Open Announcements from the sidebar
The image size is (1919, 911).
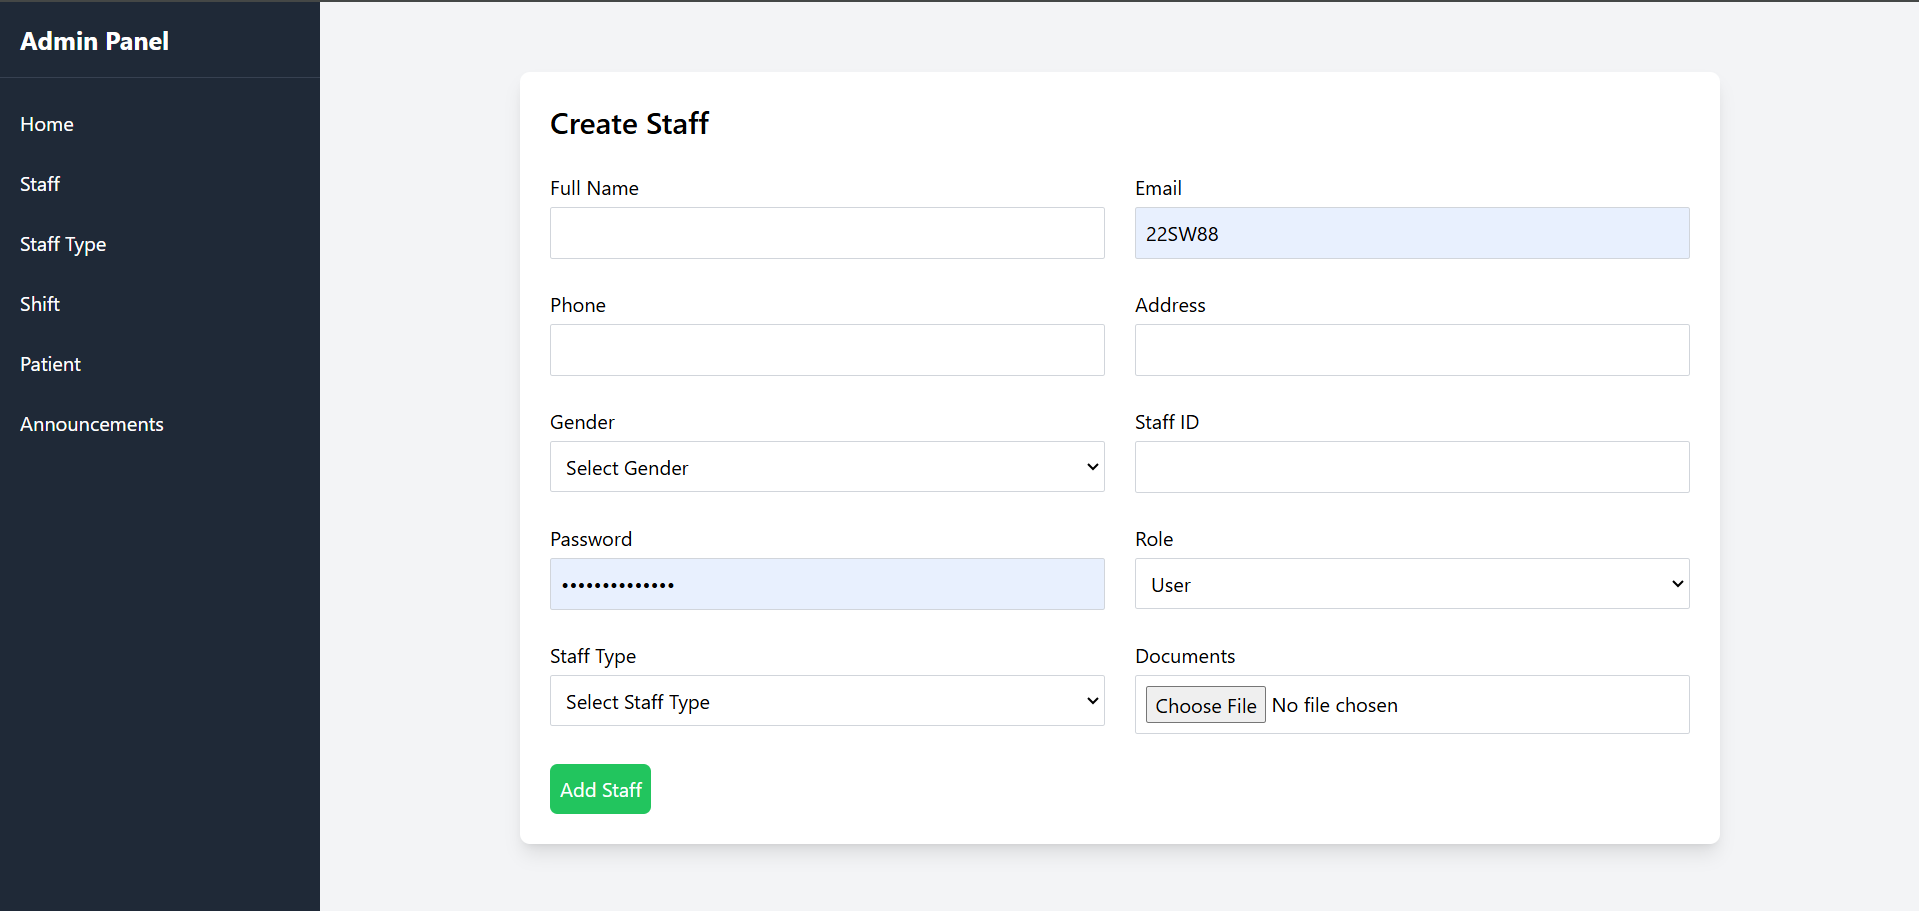(x=92, y=424)
